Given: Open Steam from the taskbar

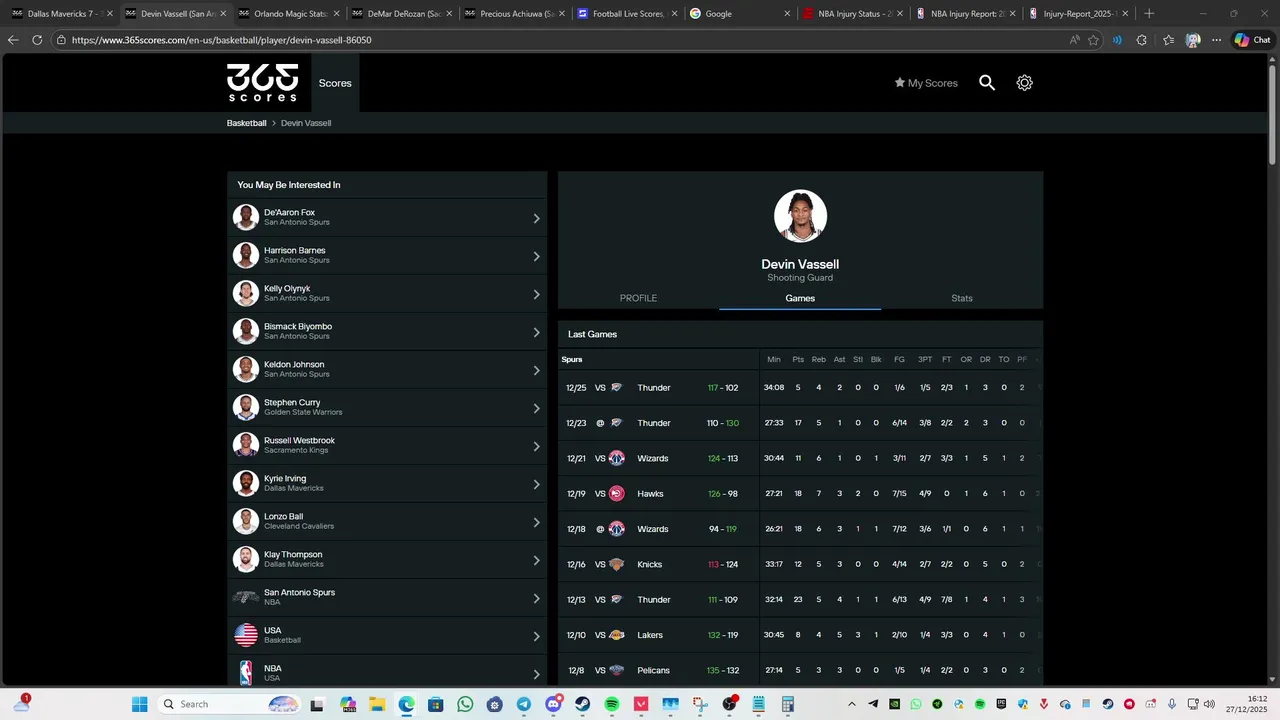Looking at the screenshot, I should click(x=583, y=704).
